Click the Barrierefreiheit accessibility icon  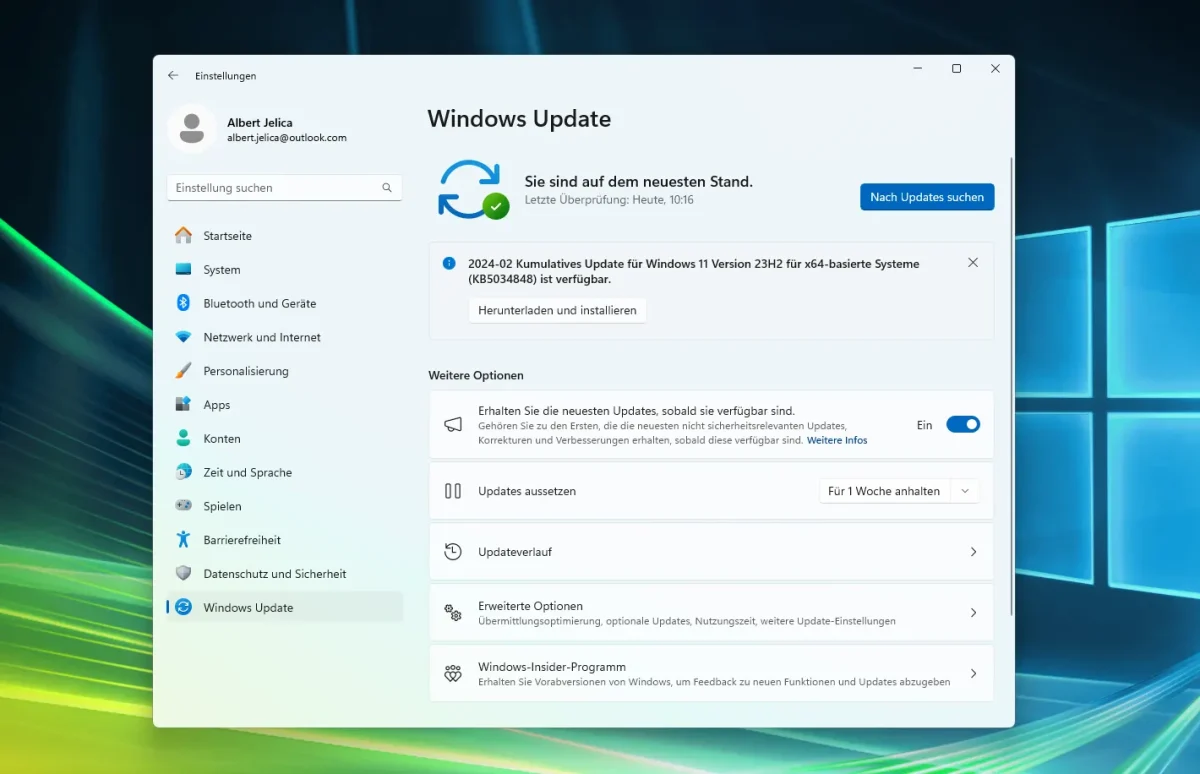pos(183,540)
